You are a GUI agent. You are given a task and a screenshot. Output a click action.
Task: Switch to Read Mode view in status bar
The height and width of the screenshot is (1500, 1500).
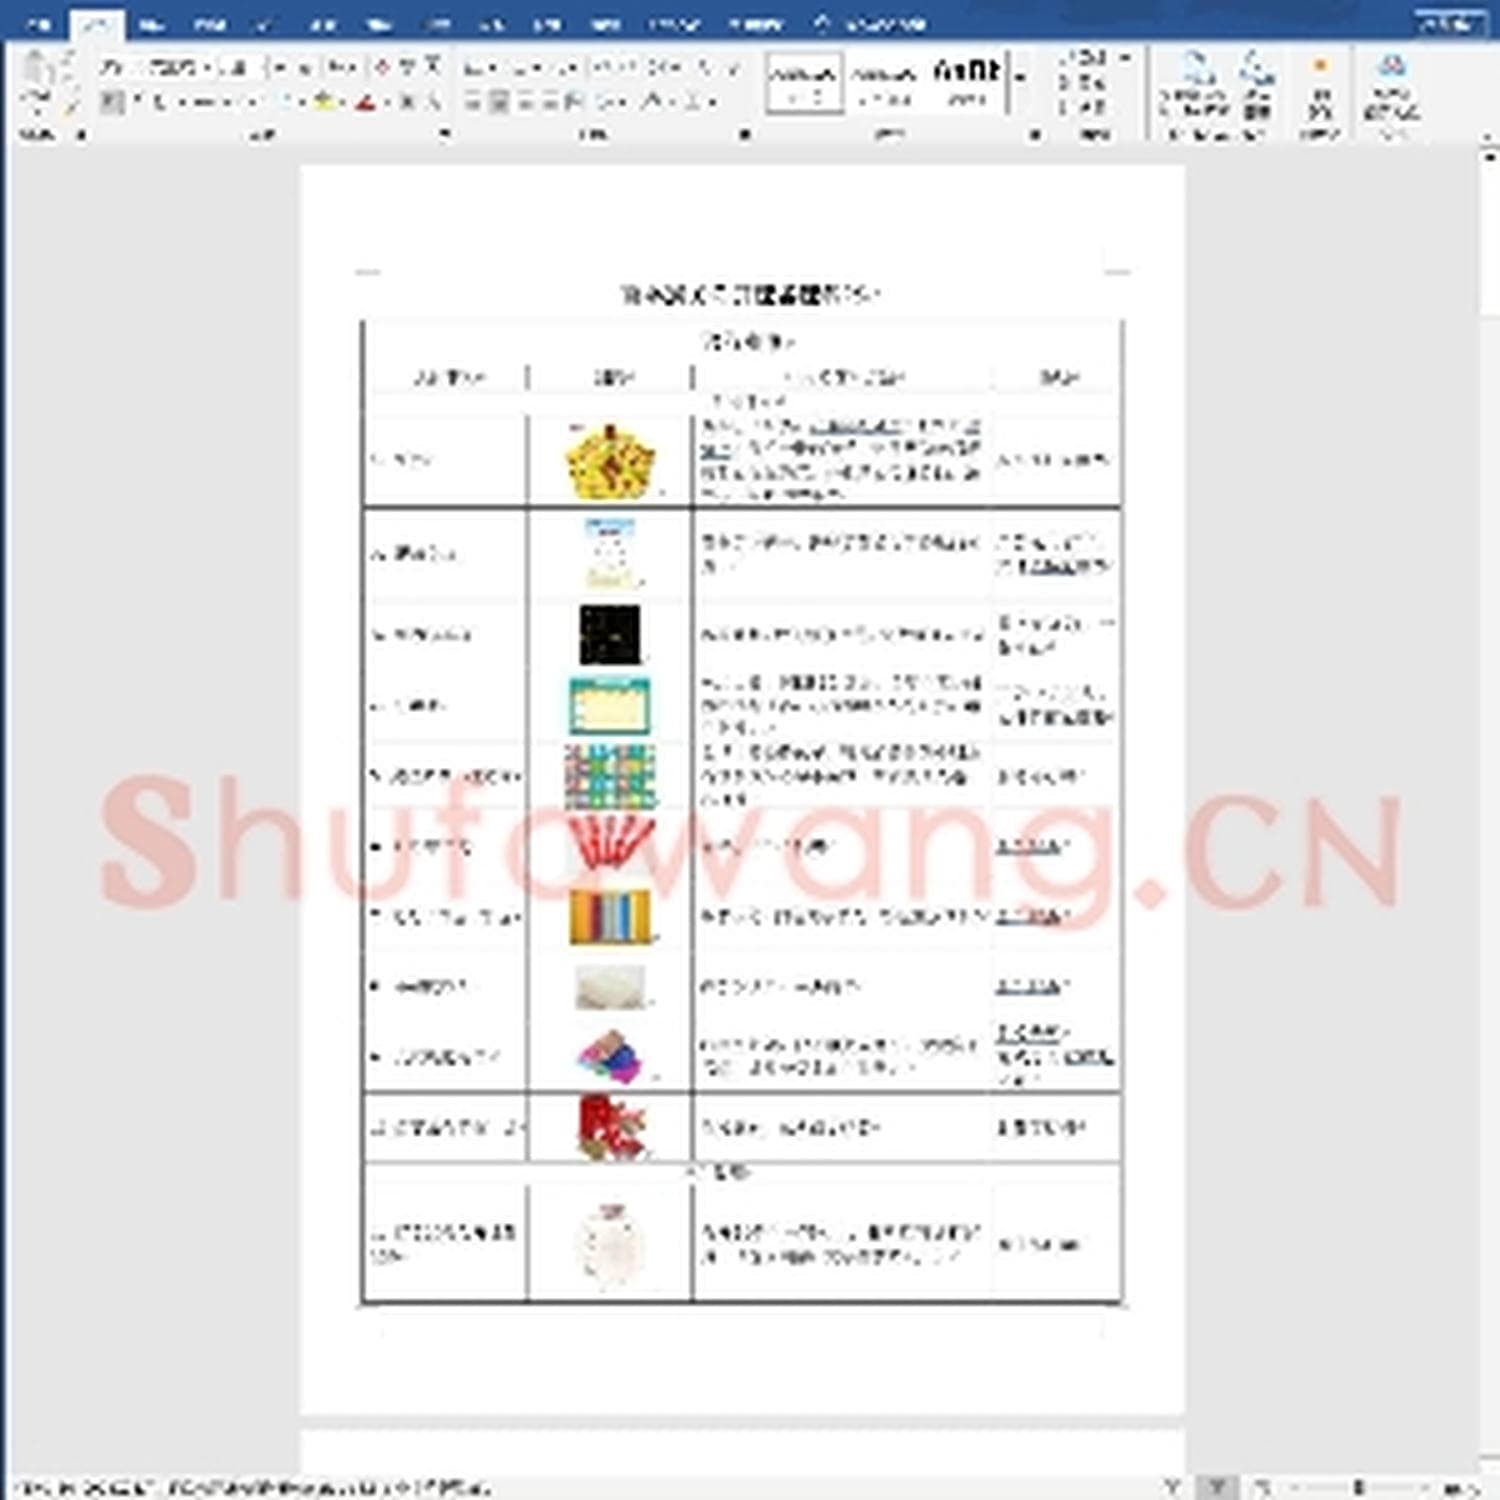(1172, 1488)
